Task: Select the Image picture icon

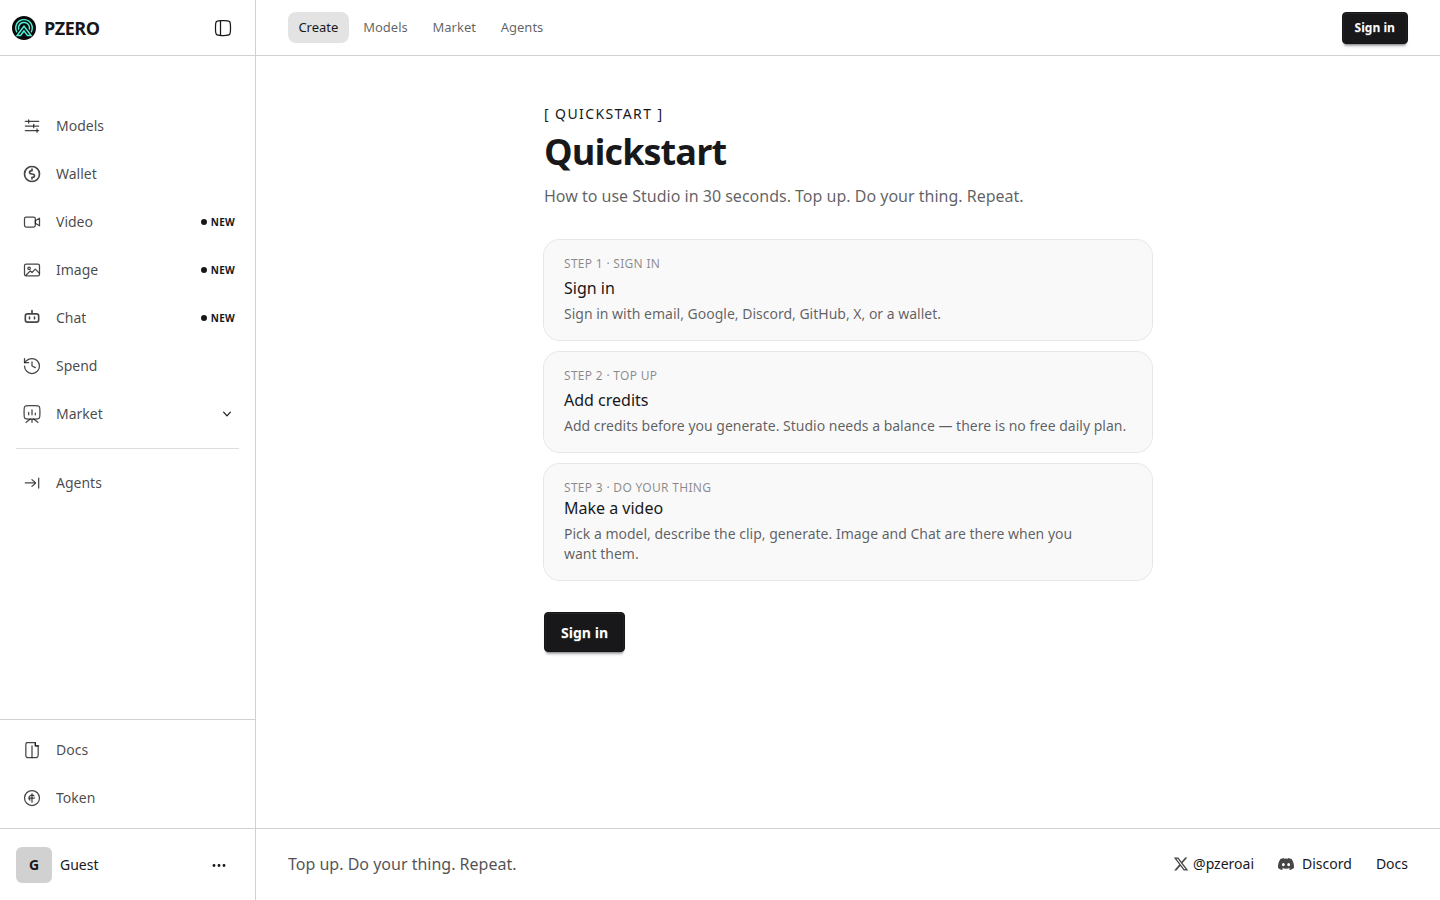Action: [x=32, y=270]
